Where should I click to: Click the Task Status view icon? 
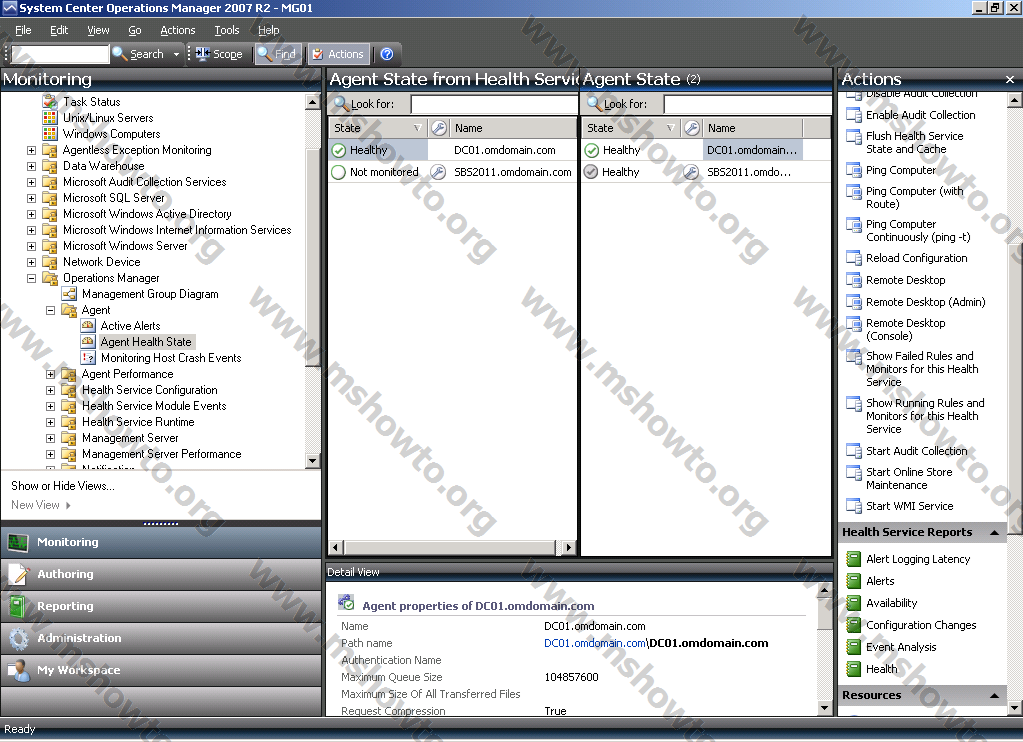coord(50,102)
